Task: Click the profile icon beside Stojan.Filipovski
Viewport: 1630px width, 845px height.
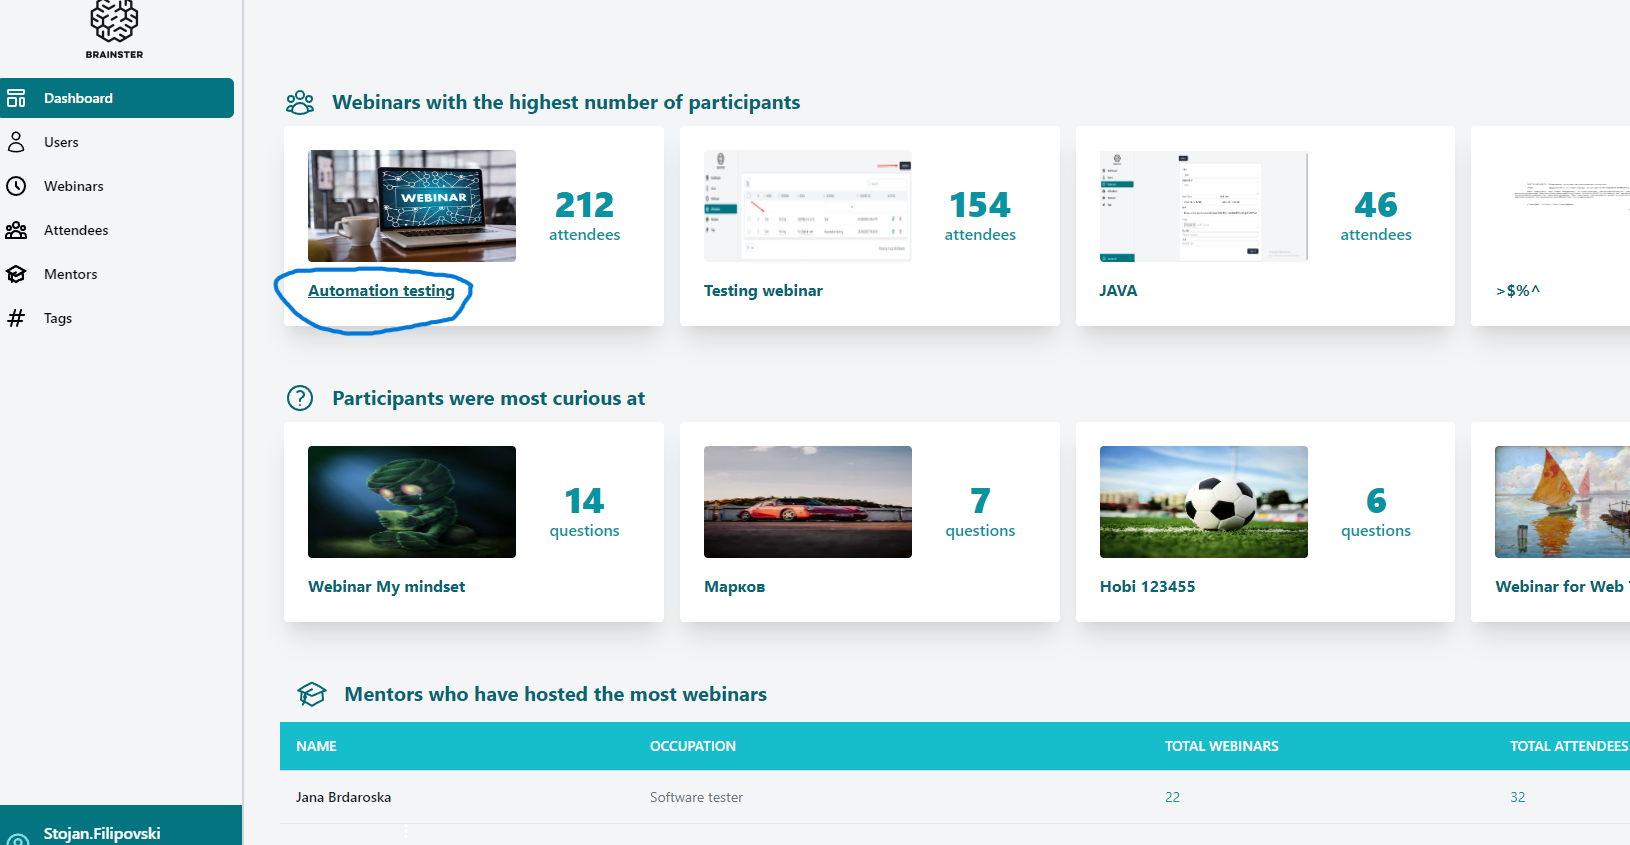Action: (x=17, y=838)
